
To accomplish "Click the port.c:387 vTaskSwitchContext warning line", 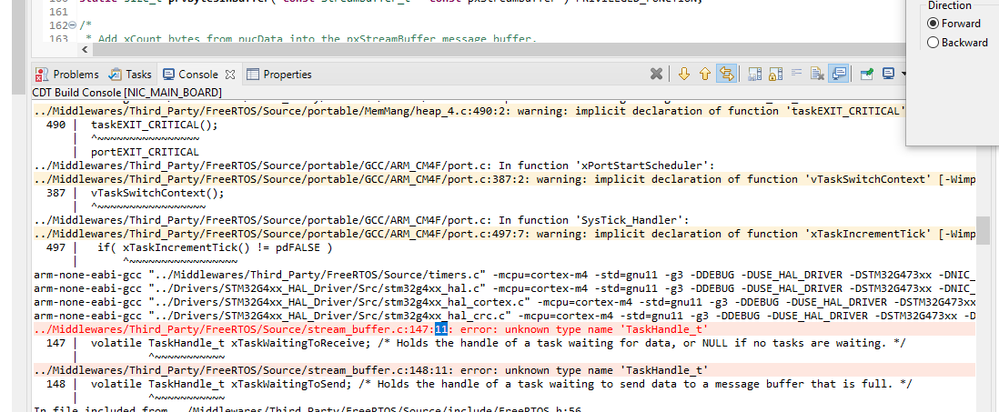I will tap(505, 179).
